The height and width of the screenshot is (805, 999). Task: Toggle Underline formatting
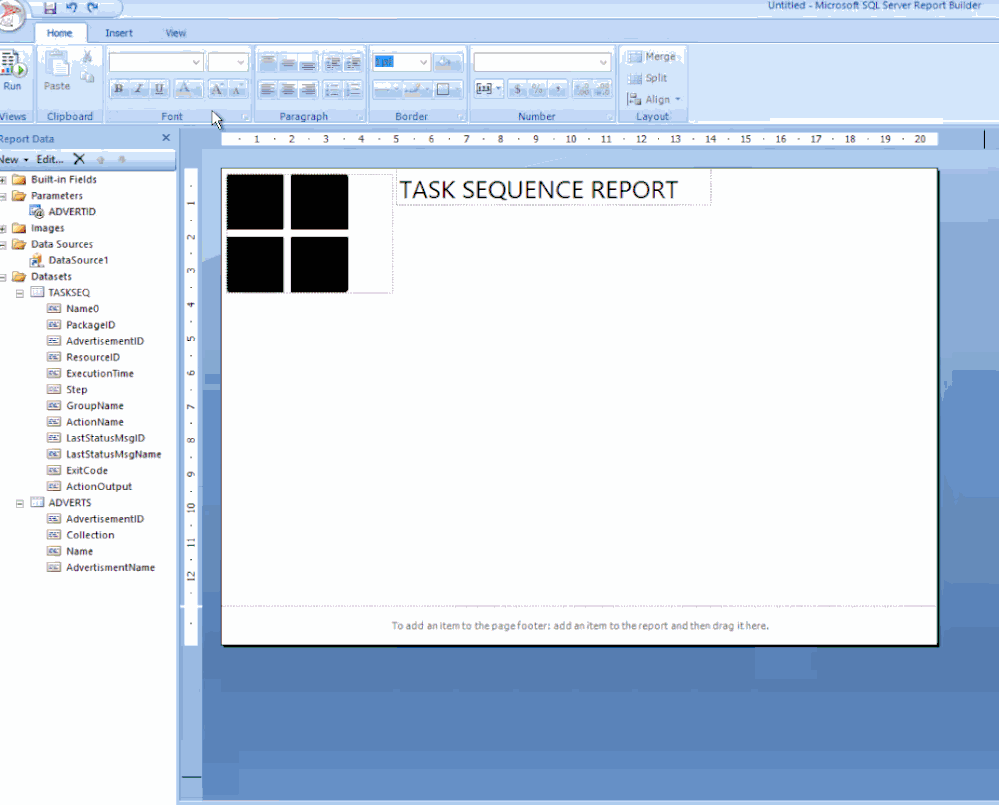(x=159, y=89)
